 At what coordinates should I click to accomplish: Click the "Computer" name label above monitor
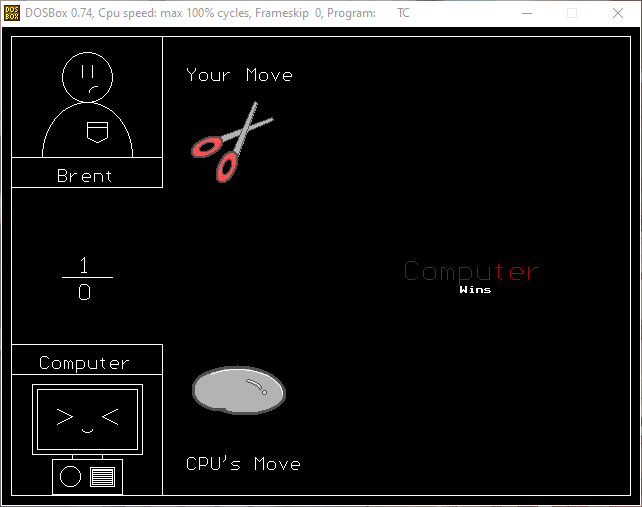tap(85, 362)
